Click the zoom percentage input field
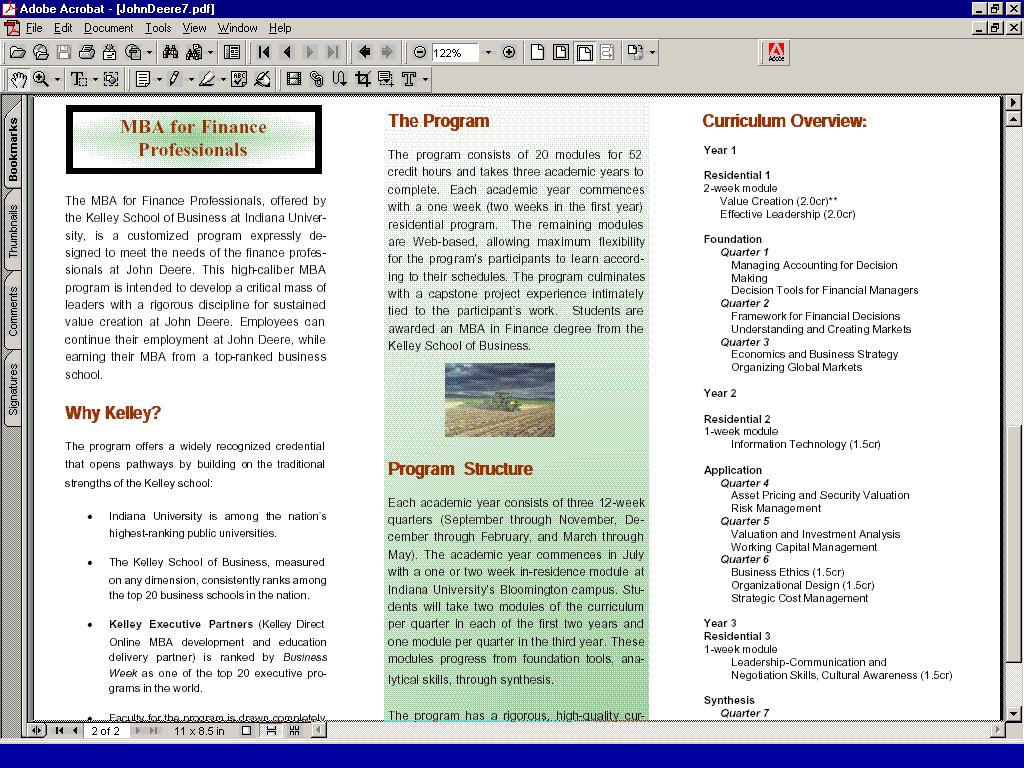 (455, 52)
